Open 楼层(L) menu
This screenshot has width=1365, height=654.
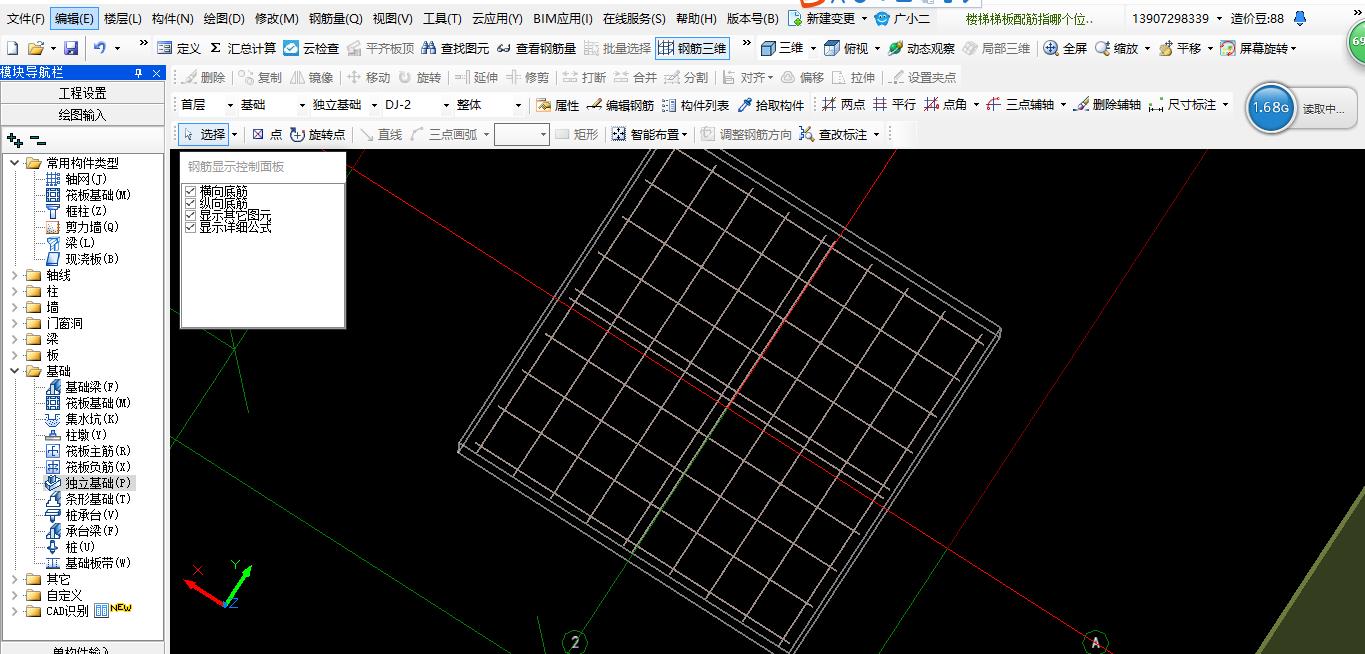122,19
